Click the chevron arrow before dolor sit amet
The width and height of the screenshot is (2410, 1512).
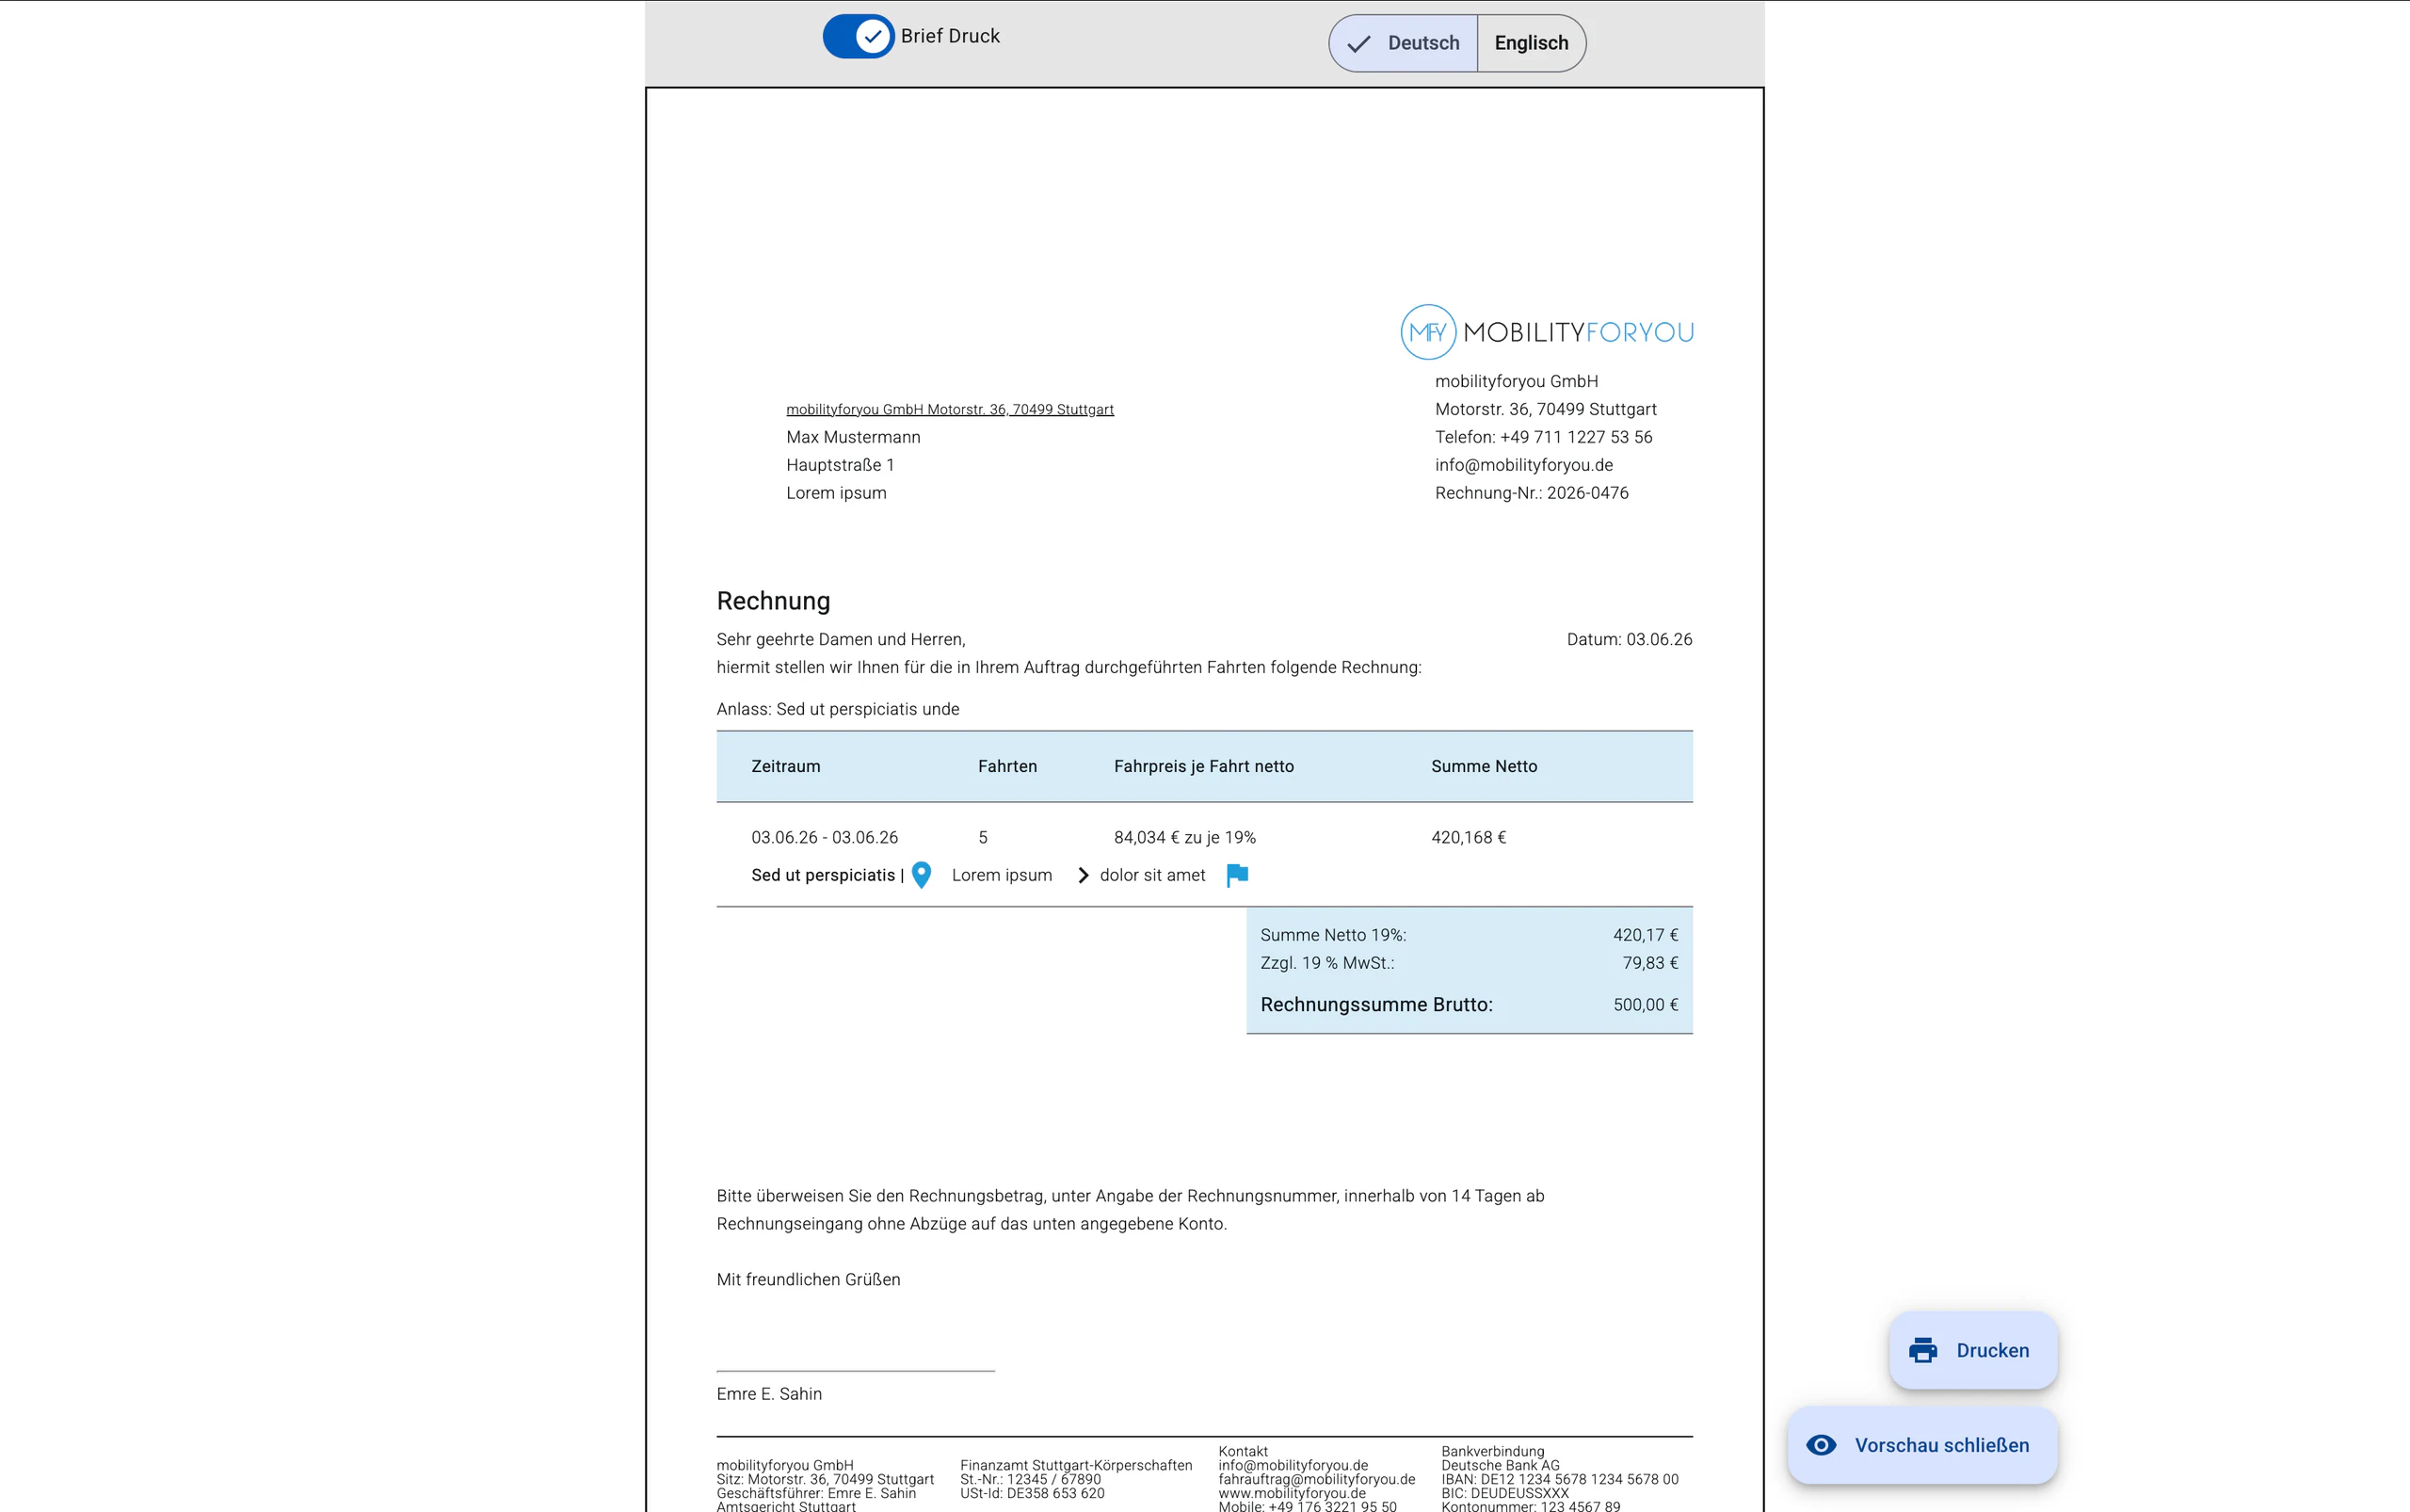(1083, 875)
